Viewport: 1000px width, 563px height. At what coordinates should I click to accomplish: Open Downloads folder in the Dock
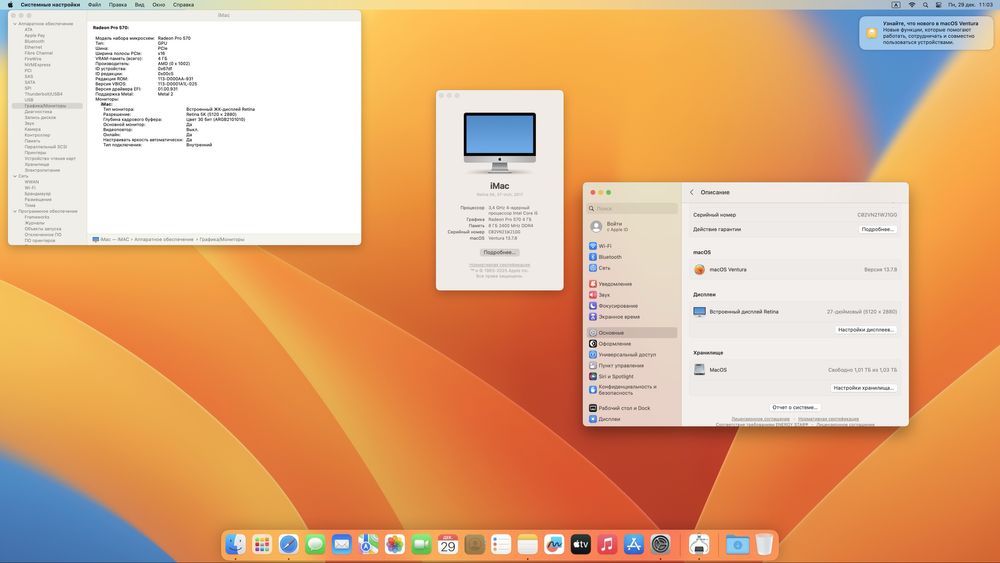pos(737,545)
